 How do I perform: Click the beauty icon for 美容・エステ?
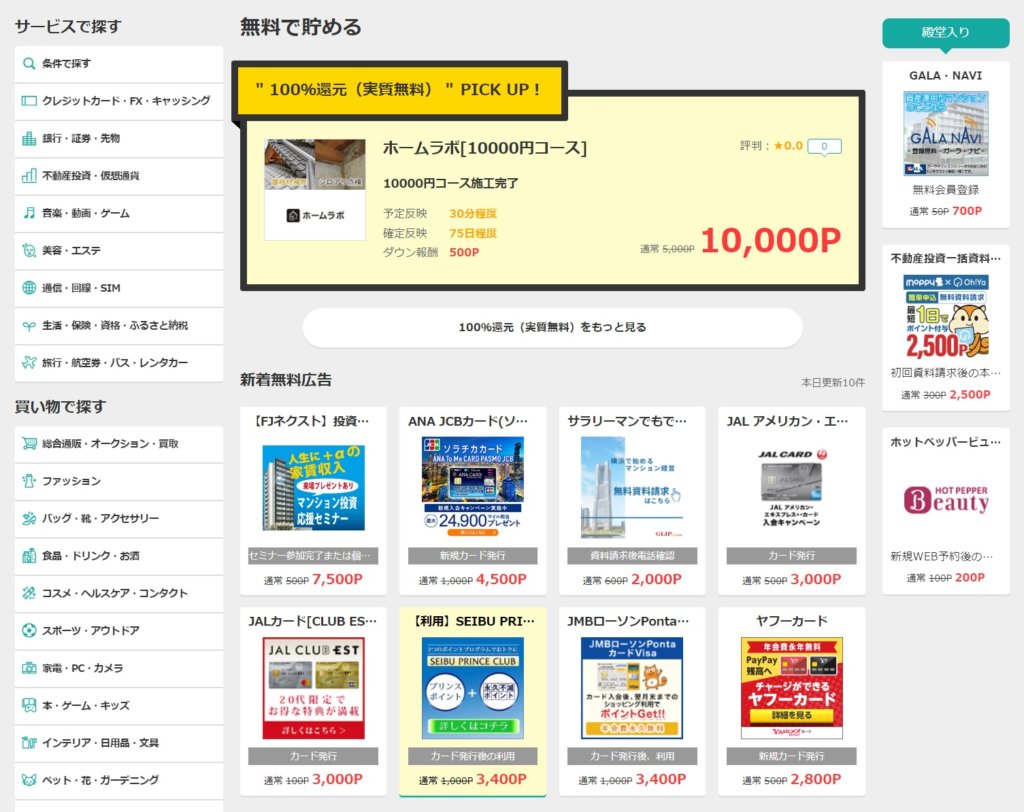point(29,250)
